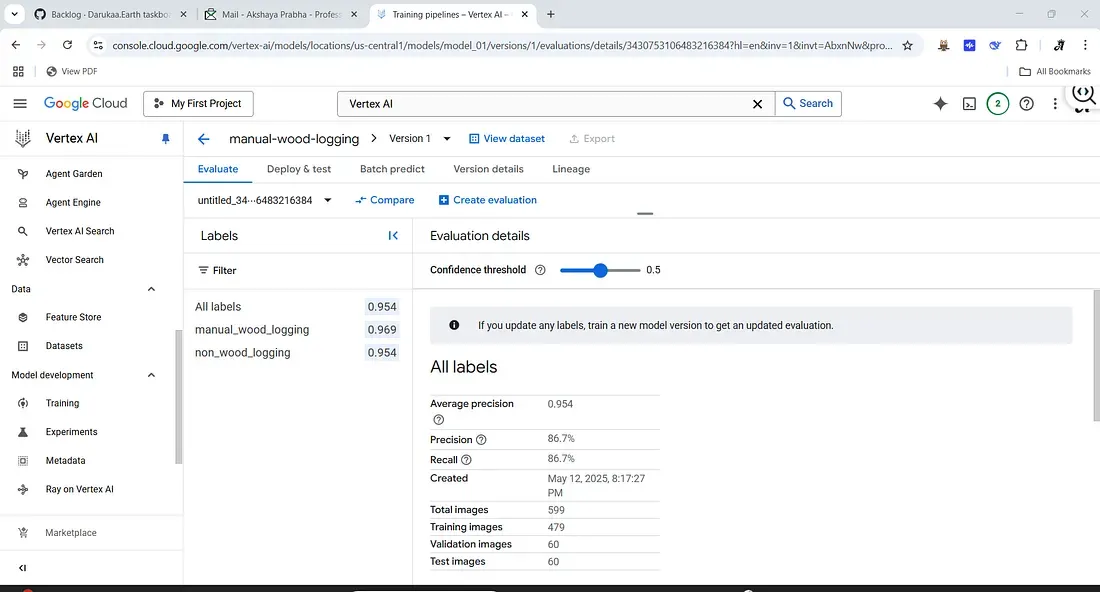
Task: Click the Create evaluation button
Action: coord(488,201)
